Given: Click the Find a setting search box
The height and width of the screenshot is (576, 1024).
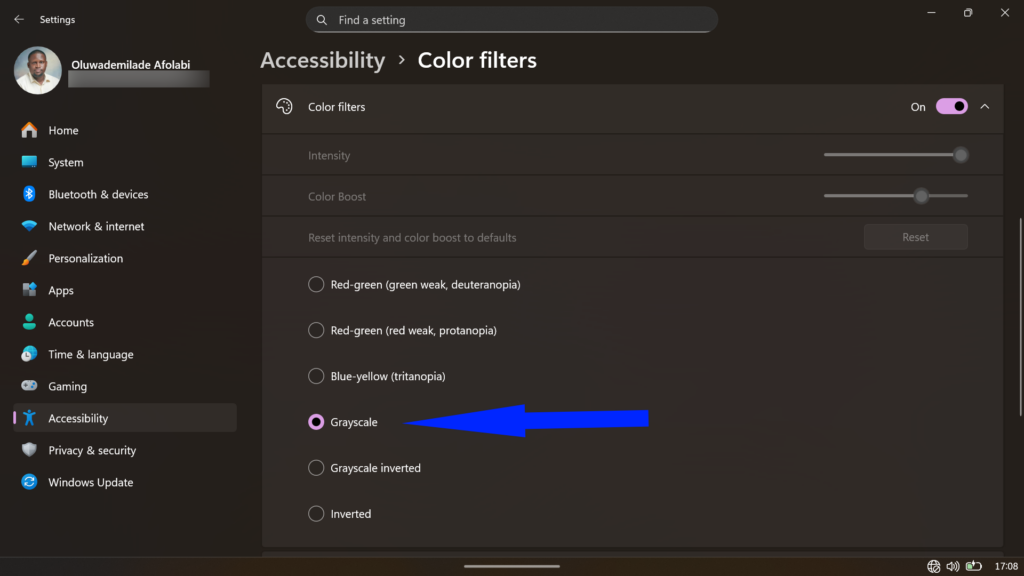Looking at the screenshot, I should coord(511,19).
